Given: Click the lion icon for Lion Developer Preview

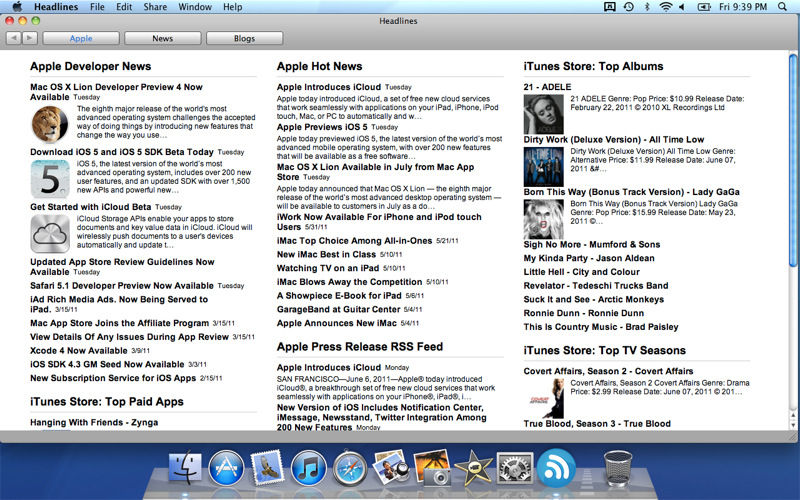Looking at the screenshot, I should (49, 124).
